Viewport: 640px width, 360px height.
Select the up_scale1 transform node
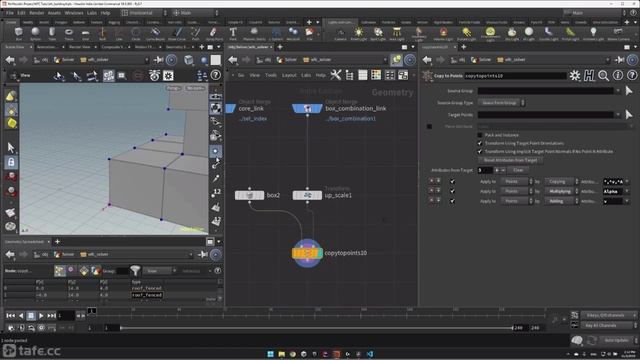pyautogui.click(x=307, y=195)
